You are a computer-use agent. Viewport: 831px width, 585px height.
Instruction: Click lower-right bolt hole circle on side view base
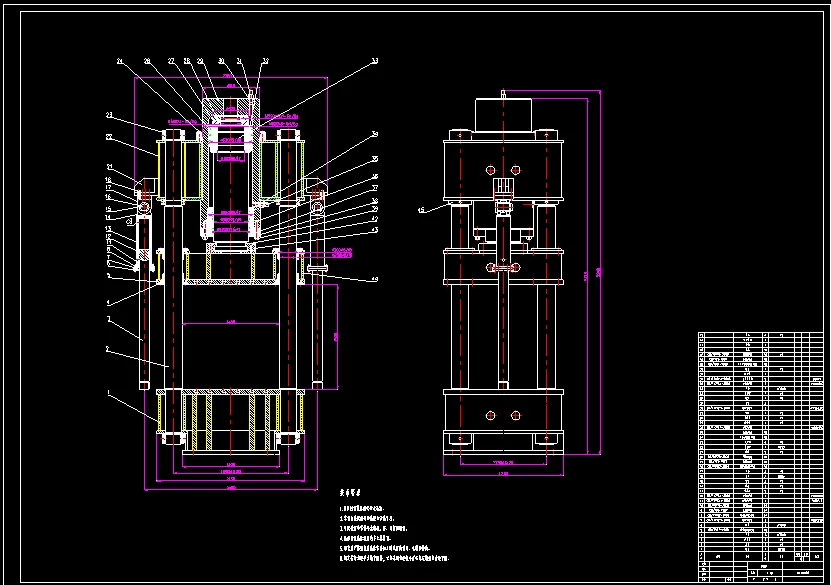[x=516, y=416]
